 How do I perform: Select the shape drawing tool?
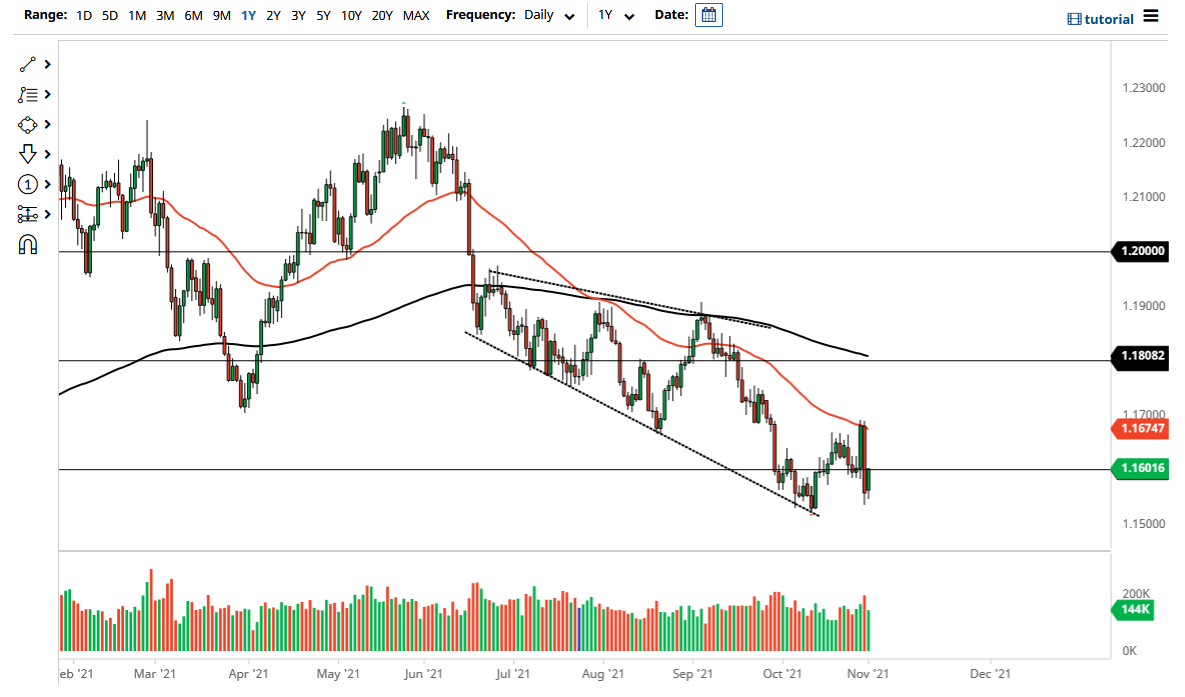(28, 124)
